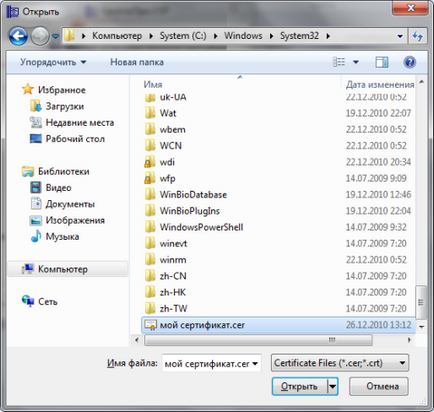Refresh the System32 folder listing

coord(418,36)
